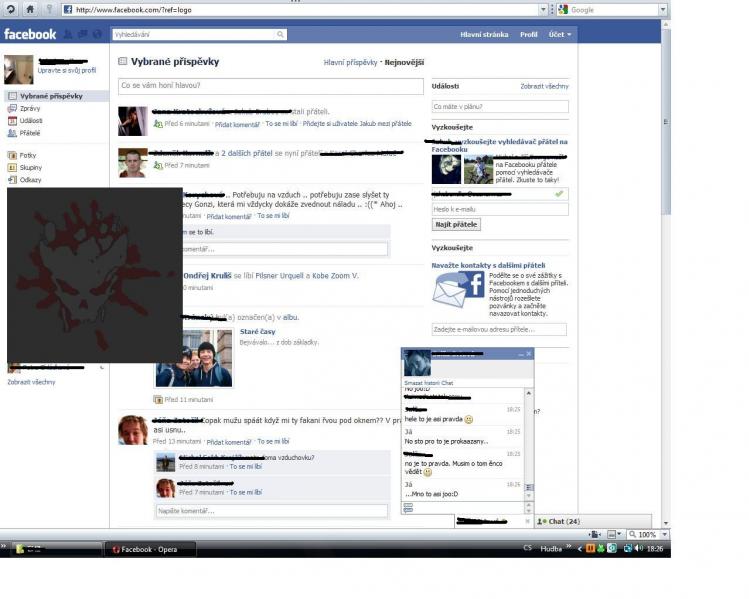Screen dimensions: 749x599
Task: Minimize the chat window with dash icon
Action: (521, 354)
